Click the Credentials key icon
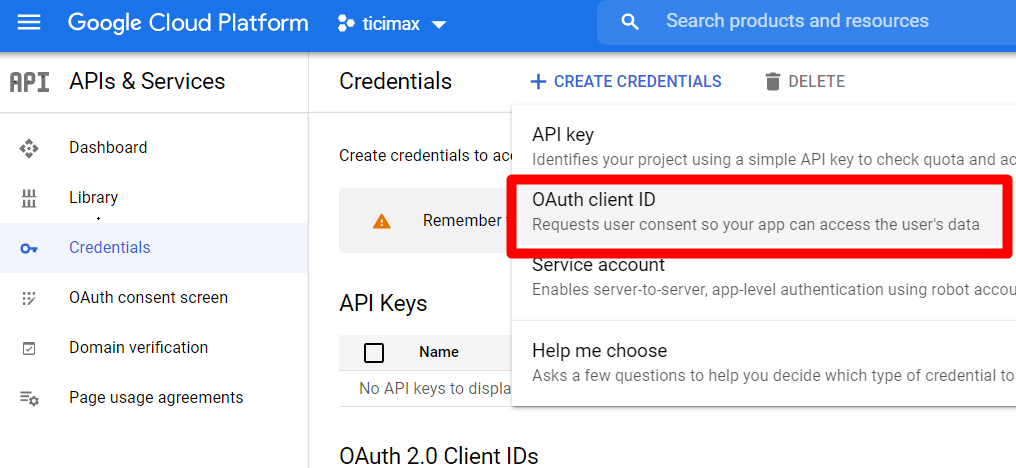Image resolution: width=1016 pixels, height=468 pixels. click(29, 248)
